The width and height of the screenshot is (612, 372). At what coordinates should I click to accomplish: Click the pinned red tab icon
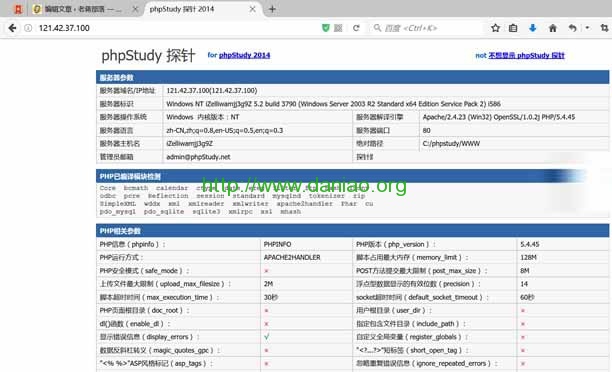(18, 9)
